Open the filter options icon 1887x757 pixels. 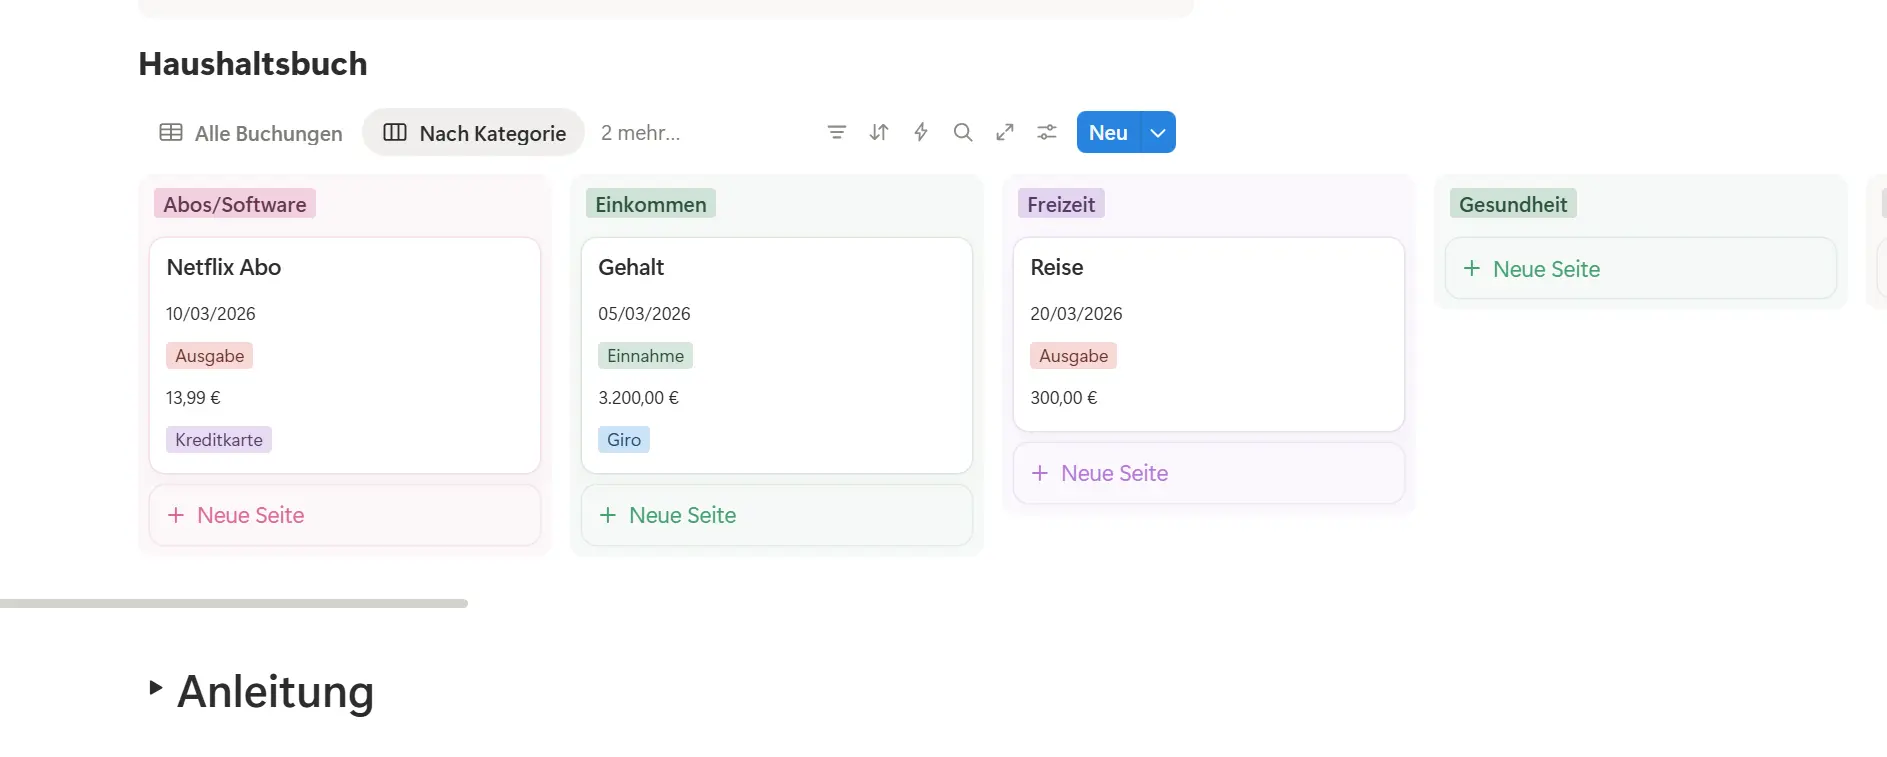click(x=837, y=132)
